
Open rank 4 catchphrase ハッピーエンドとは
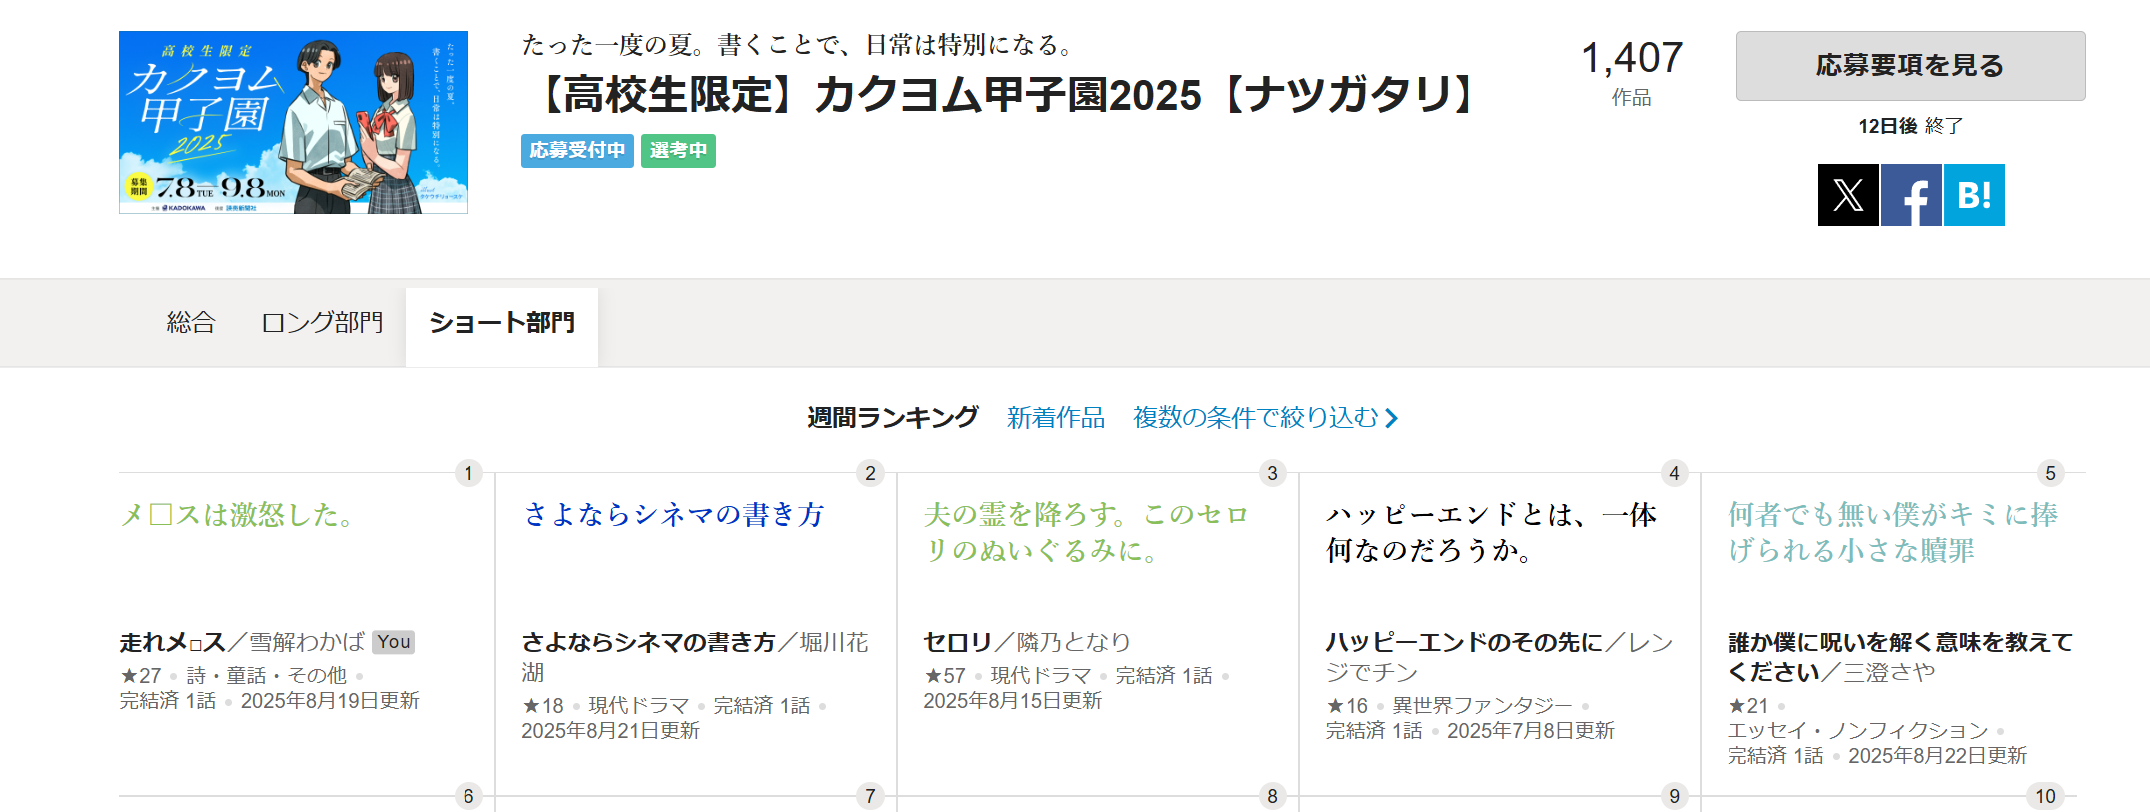pyautogui.click(x=1490, y=532)
